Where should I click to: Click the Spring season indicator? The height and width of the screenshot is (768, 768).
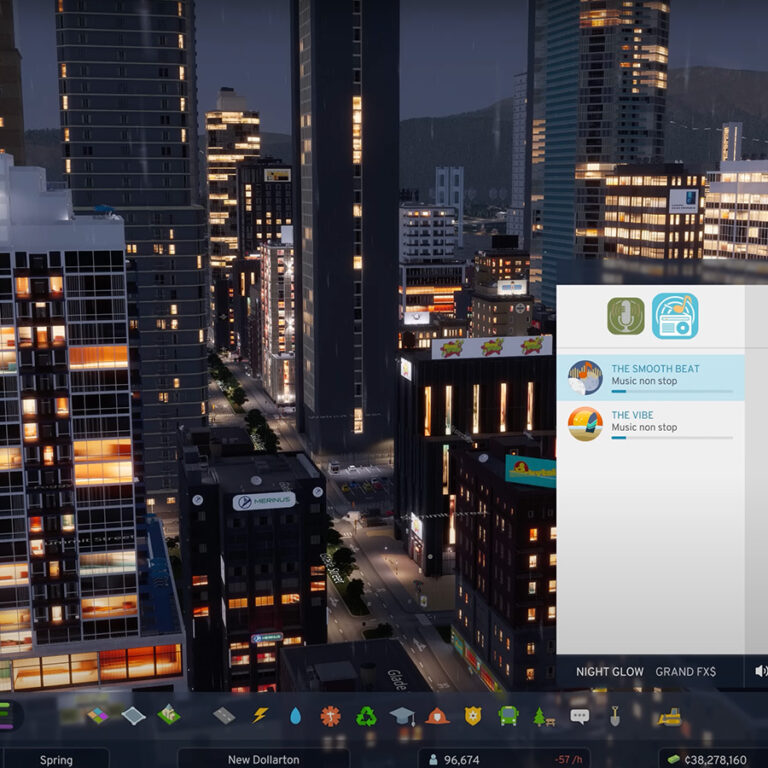(x=56, y=760)
